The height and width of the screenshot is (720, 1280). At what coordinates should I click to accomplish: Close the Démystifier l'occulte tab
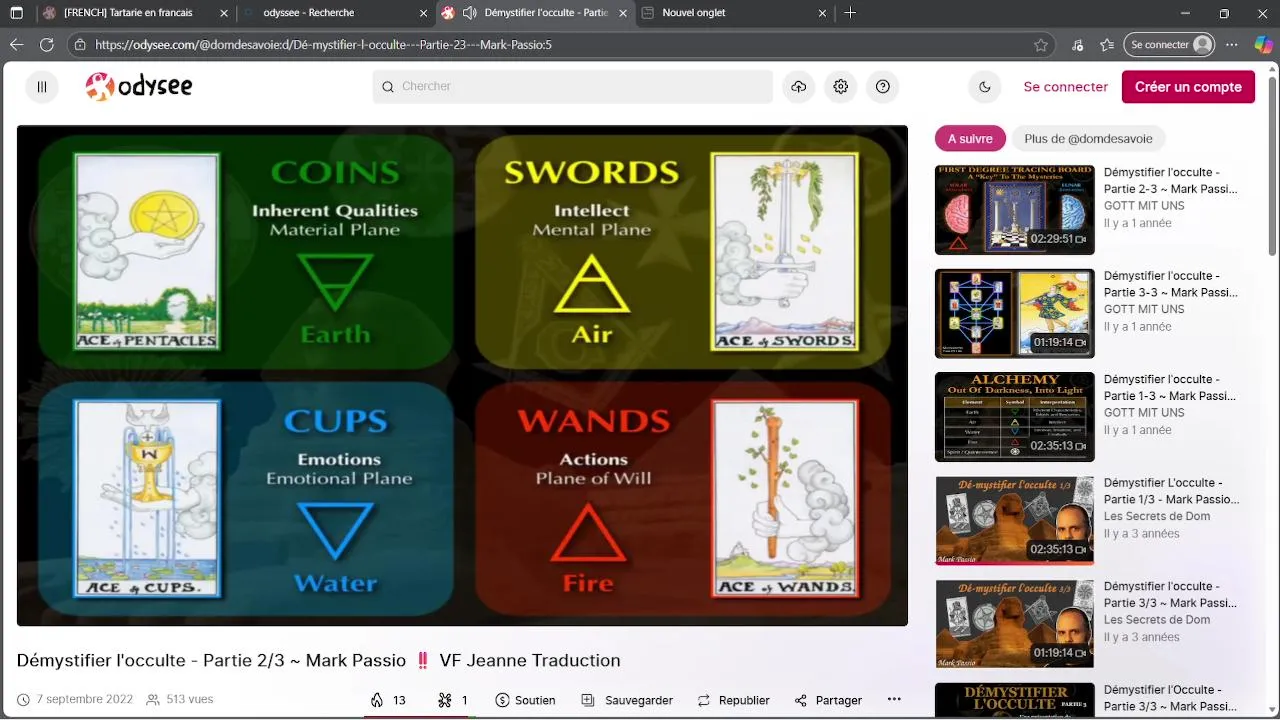[x=623, y=13]
